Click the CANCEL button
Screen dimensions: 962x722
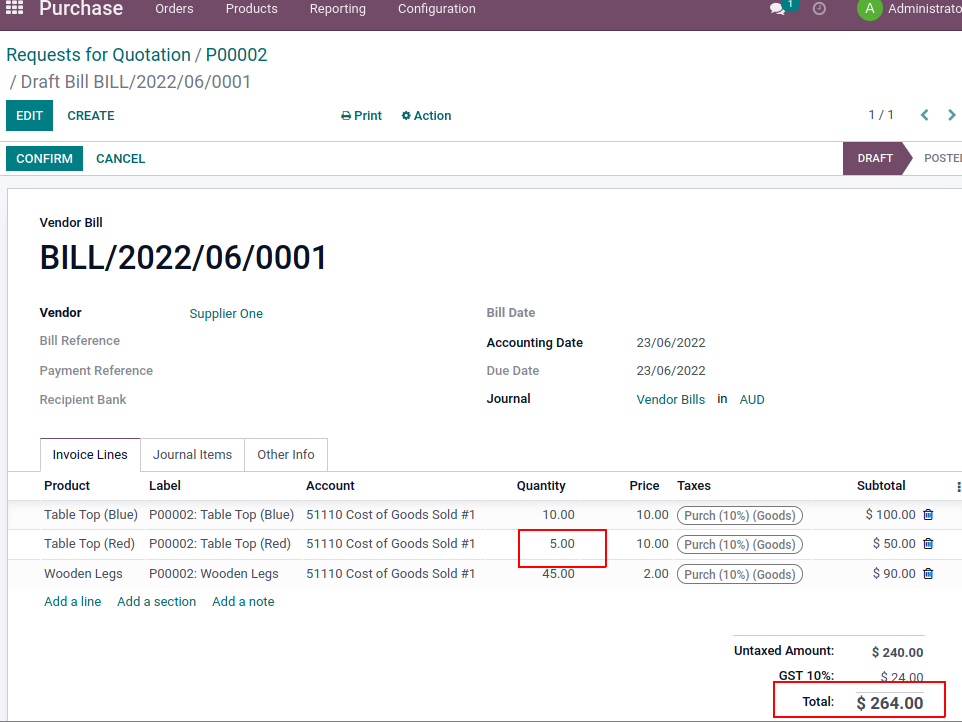120,158
